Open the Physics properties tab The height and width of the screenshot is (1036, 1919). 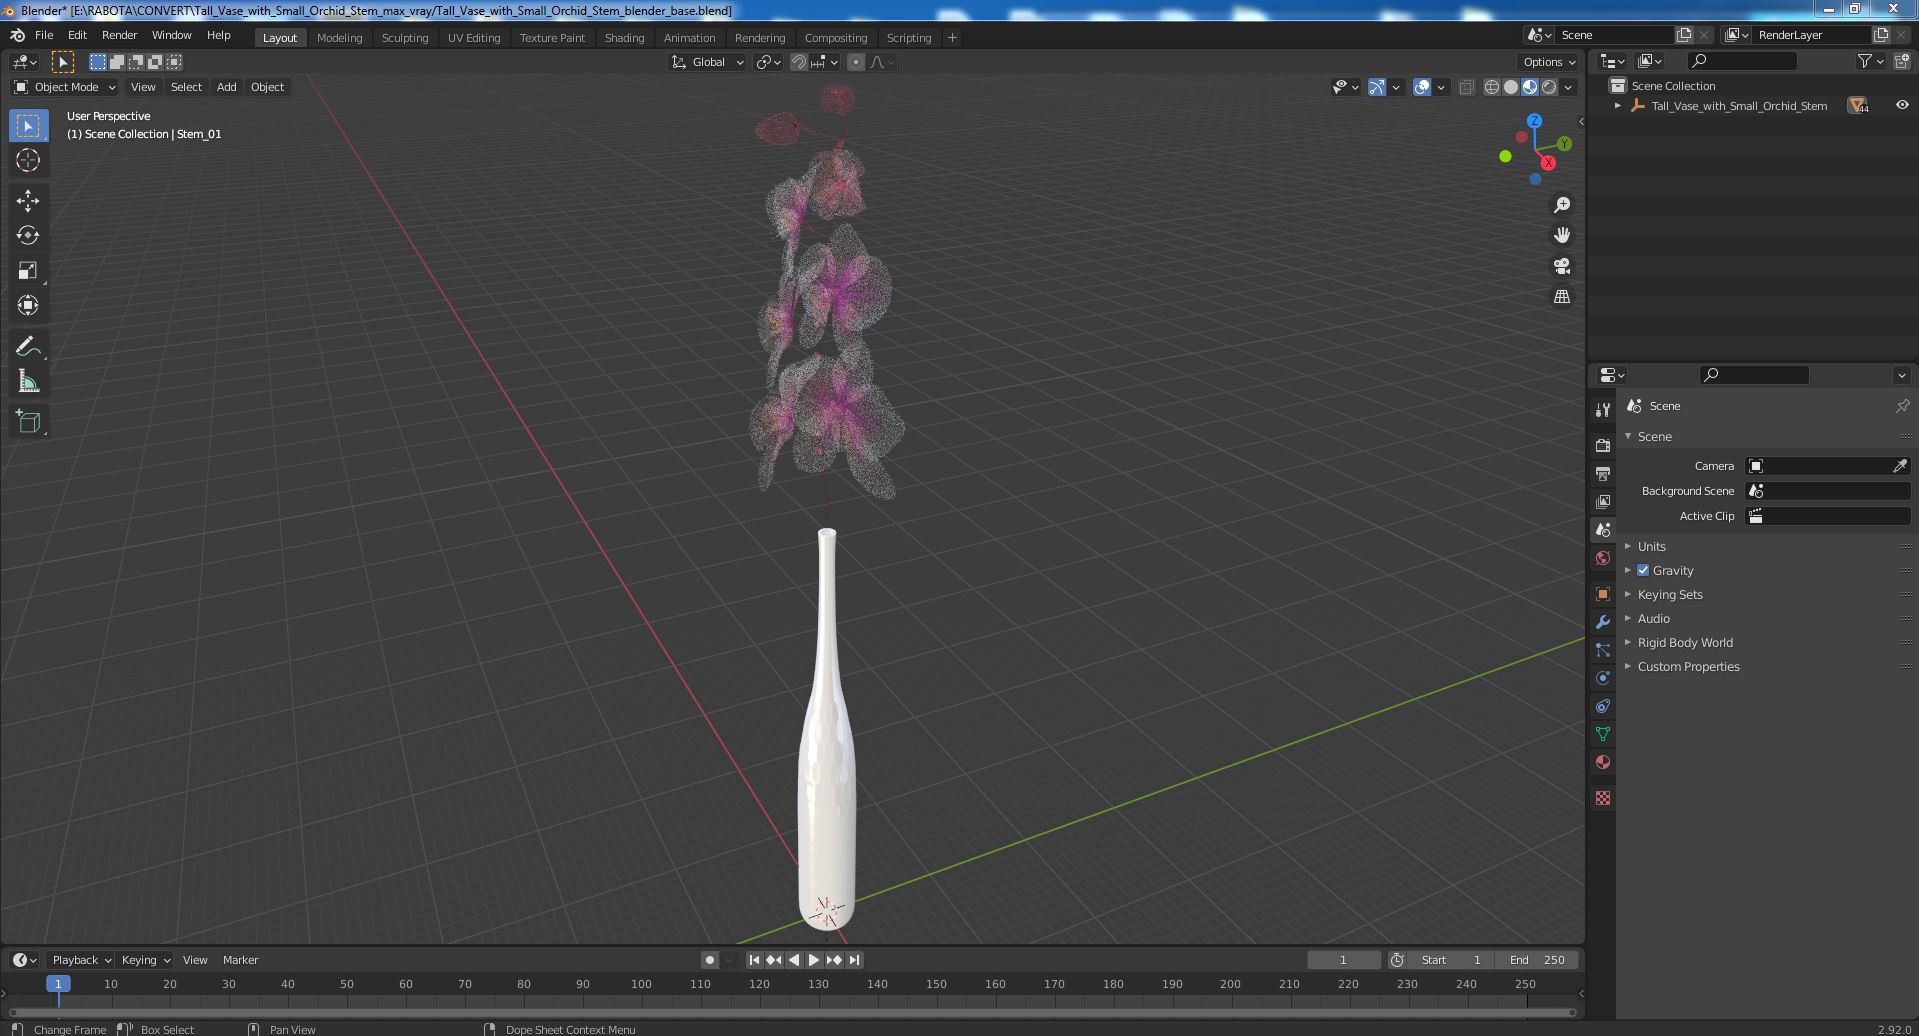[1603, 678]
